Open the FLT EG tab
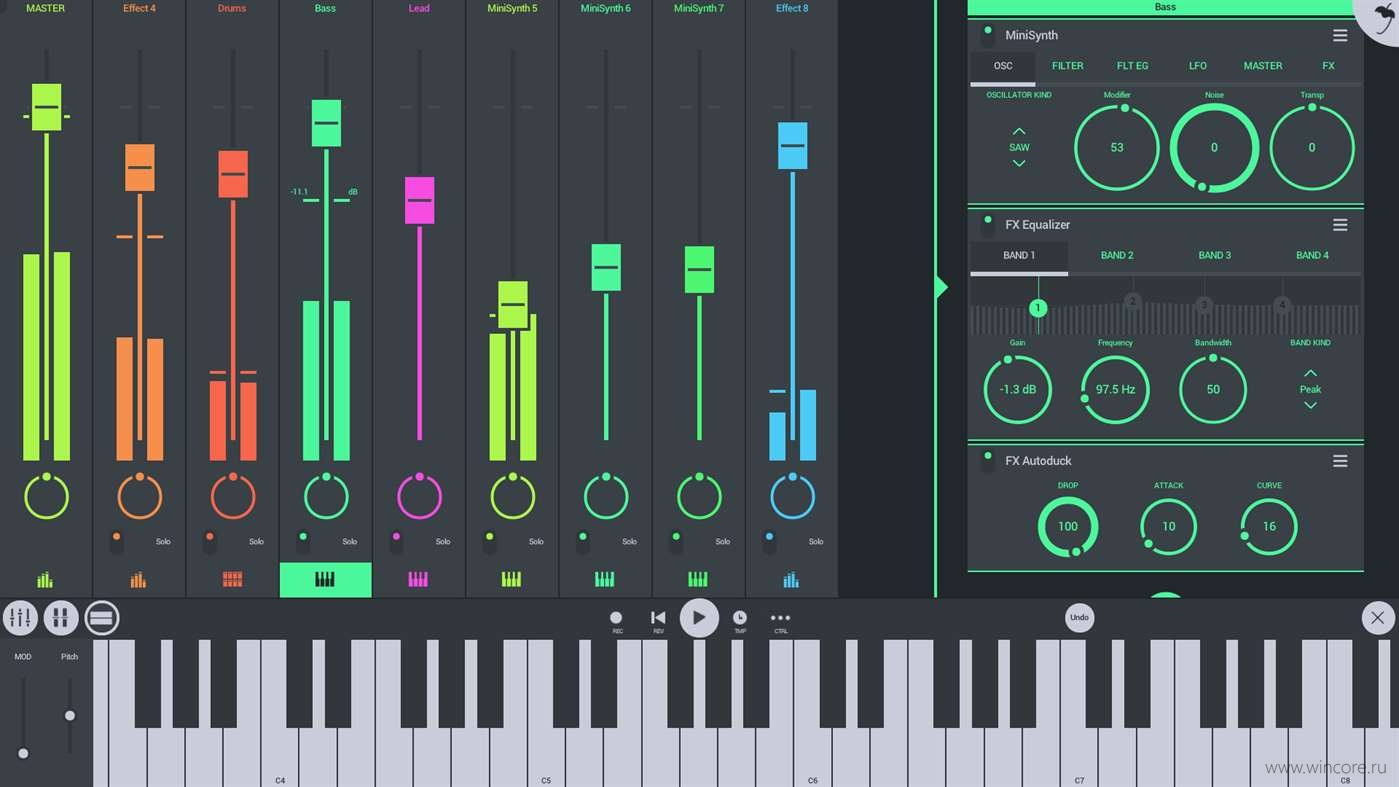The width and height of the screenshot is (1399, 787). pos(1132,66)
